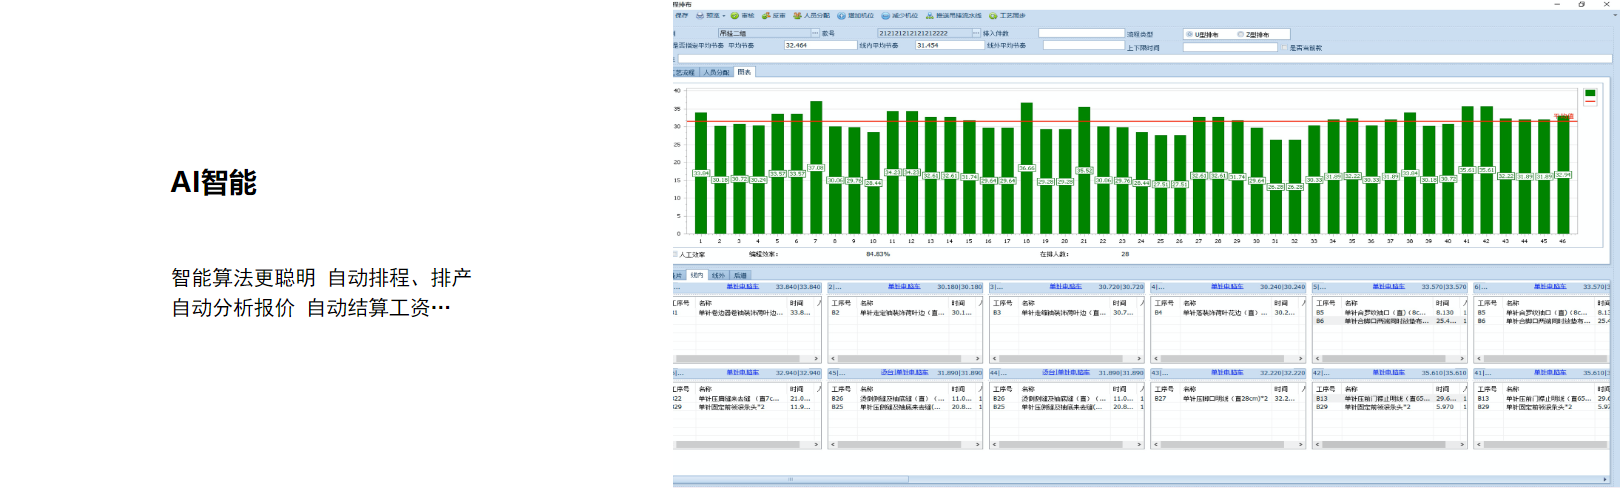Click the tallest chart bar, labeled 37.08

[816, 167]
